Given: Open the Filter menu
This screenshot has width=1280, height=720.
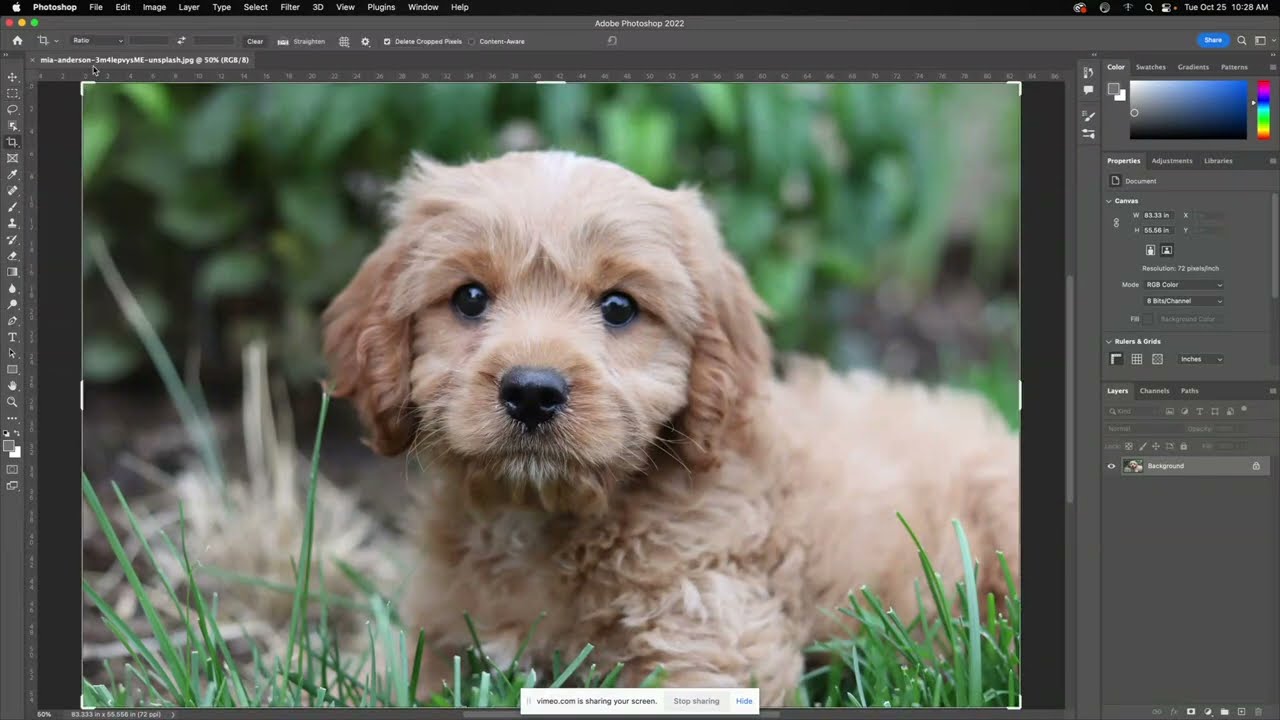Looking at the screenshot, I should [x=290, y=7].
